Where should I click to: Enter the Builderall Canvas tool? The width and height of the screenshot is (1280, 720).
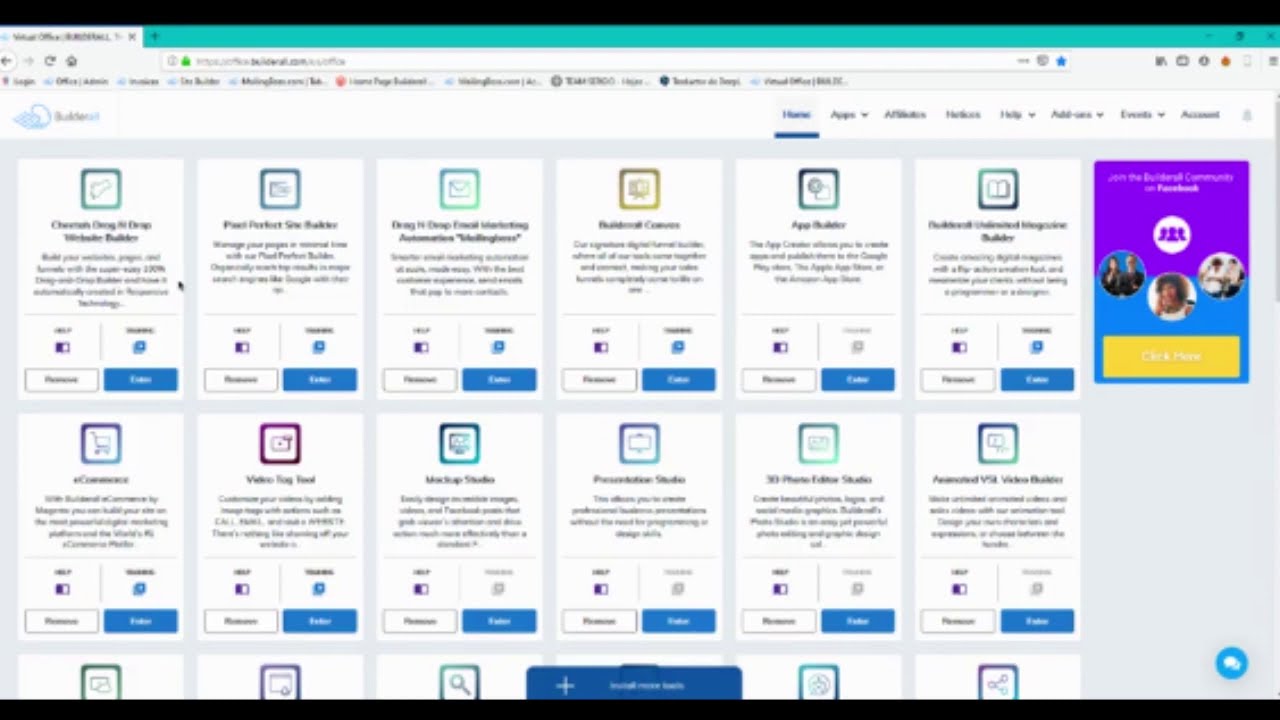(678, 379)
